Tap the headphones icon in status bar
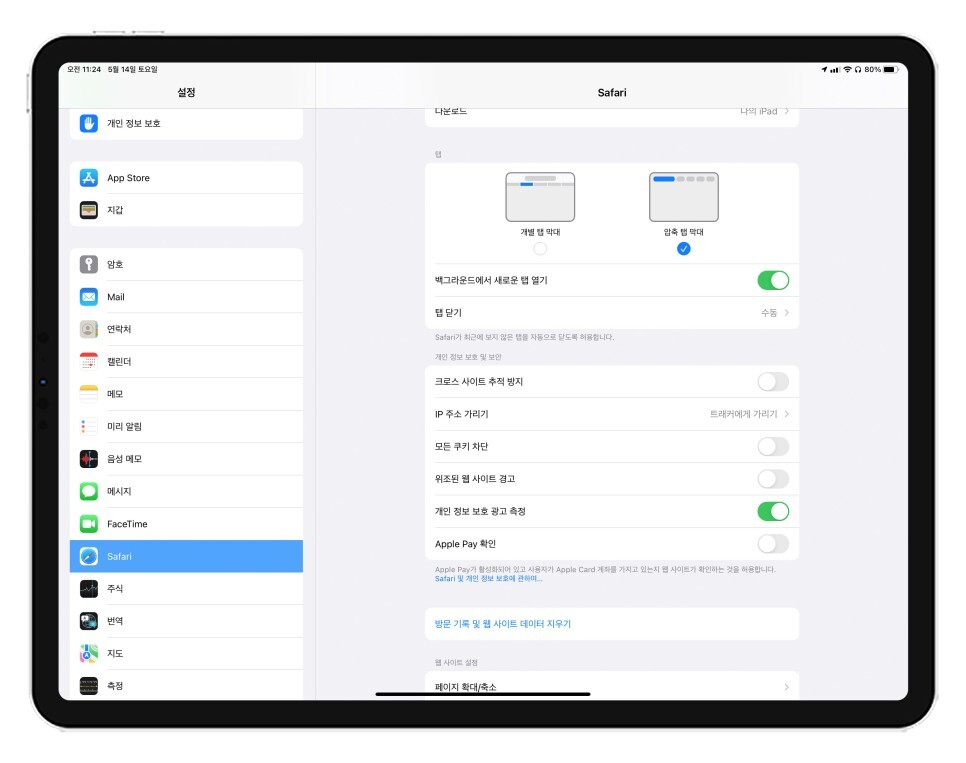Viewport: 966px width, 763px height. tap(858, 70)
